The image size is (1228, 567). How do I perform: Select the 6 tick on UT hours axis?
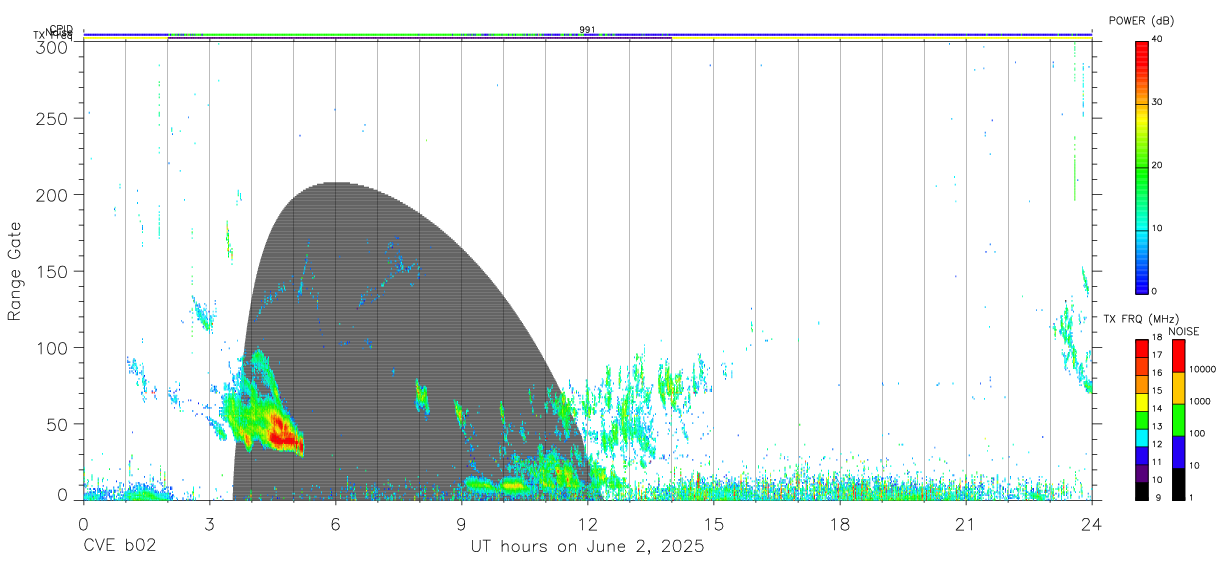[x=335, y=523]
